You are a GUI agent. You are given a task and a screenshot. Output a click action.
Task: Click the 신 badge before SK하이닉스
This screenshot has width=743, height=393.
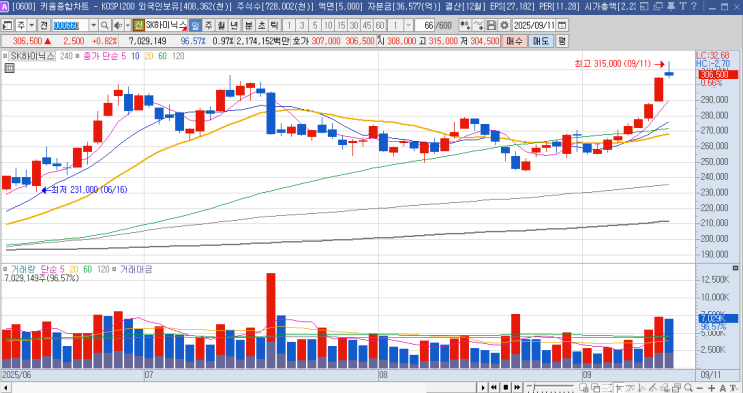[x=138, y=25]
